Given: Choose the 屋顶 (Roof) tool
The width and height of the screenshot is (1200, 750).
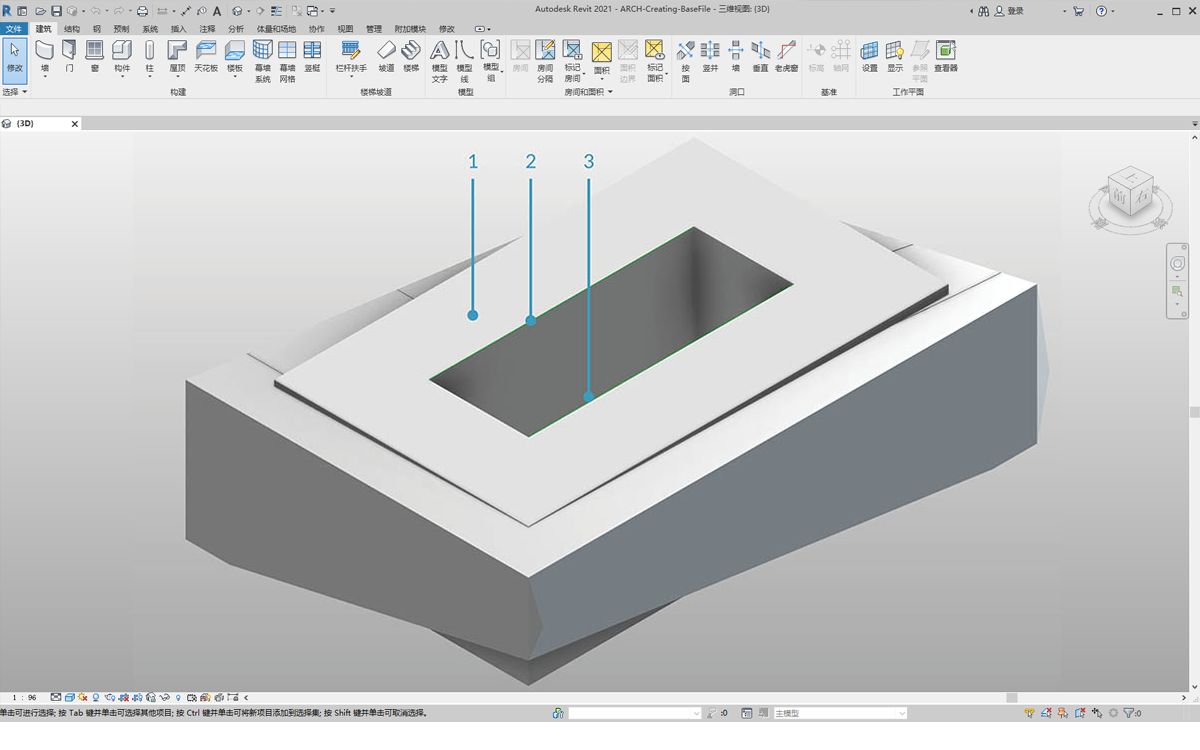Looking at the screenshot, I should click(x=177, y=58).
